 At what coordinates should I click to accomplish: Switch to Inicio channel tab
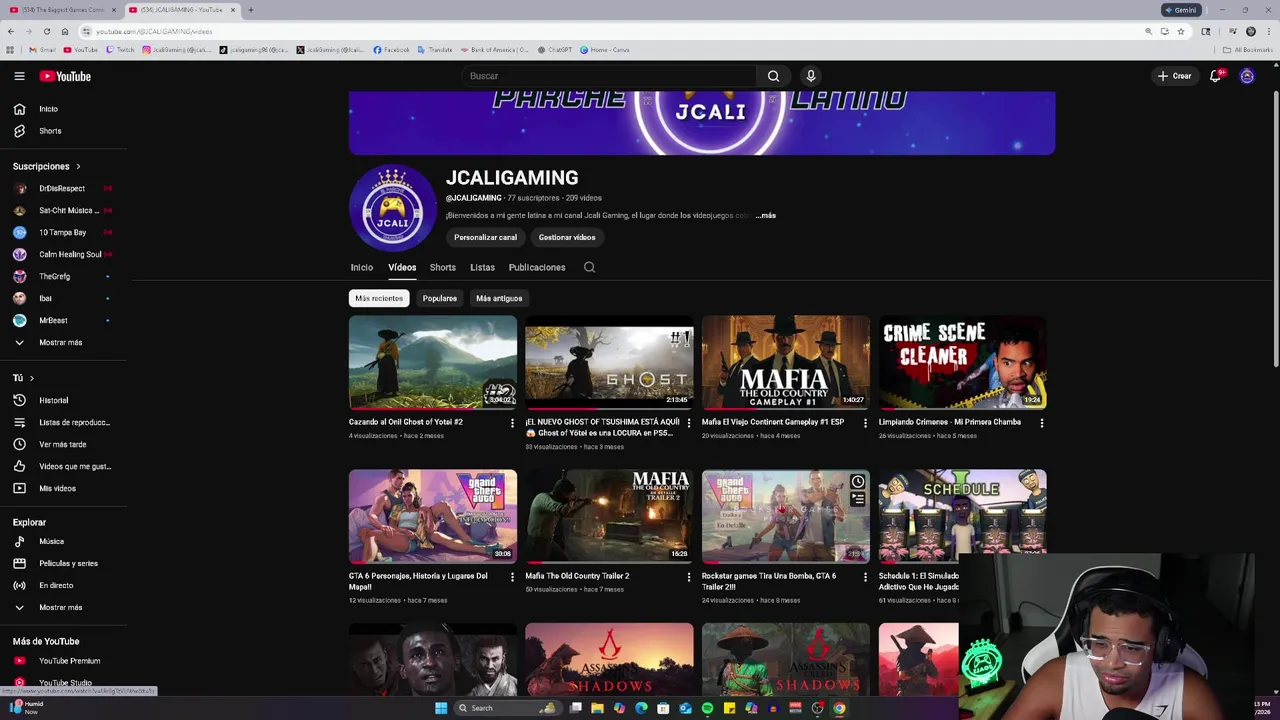pos(361,267)
